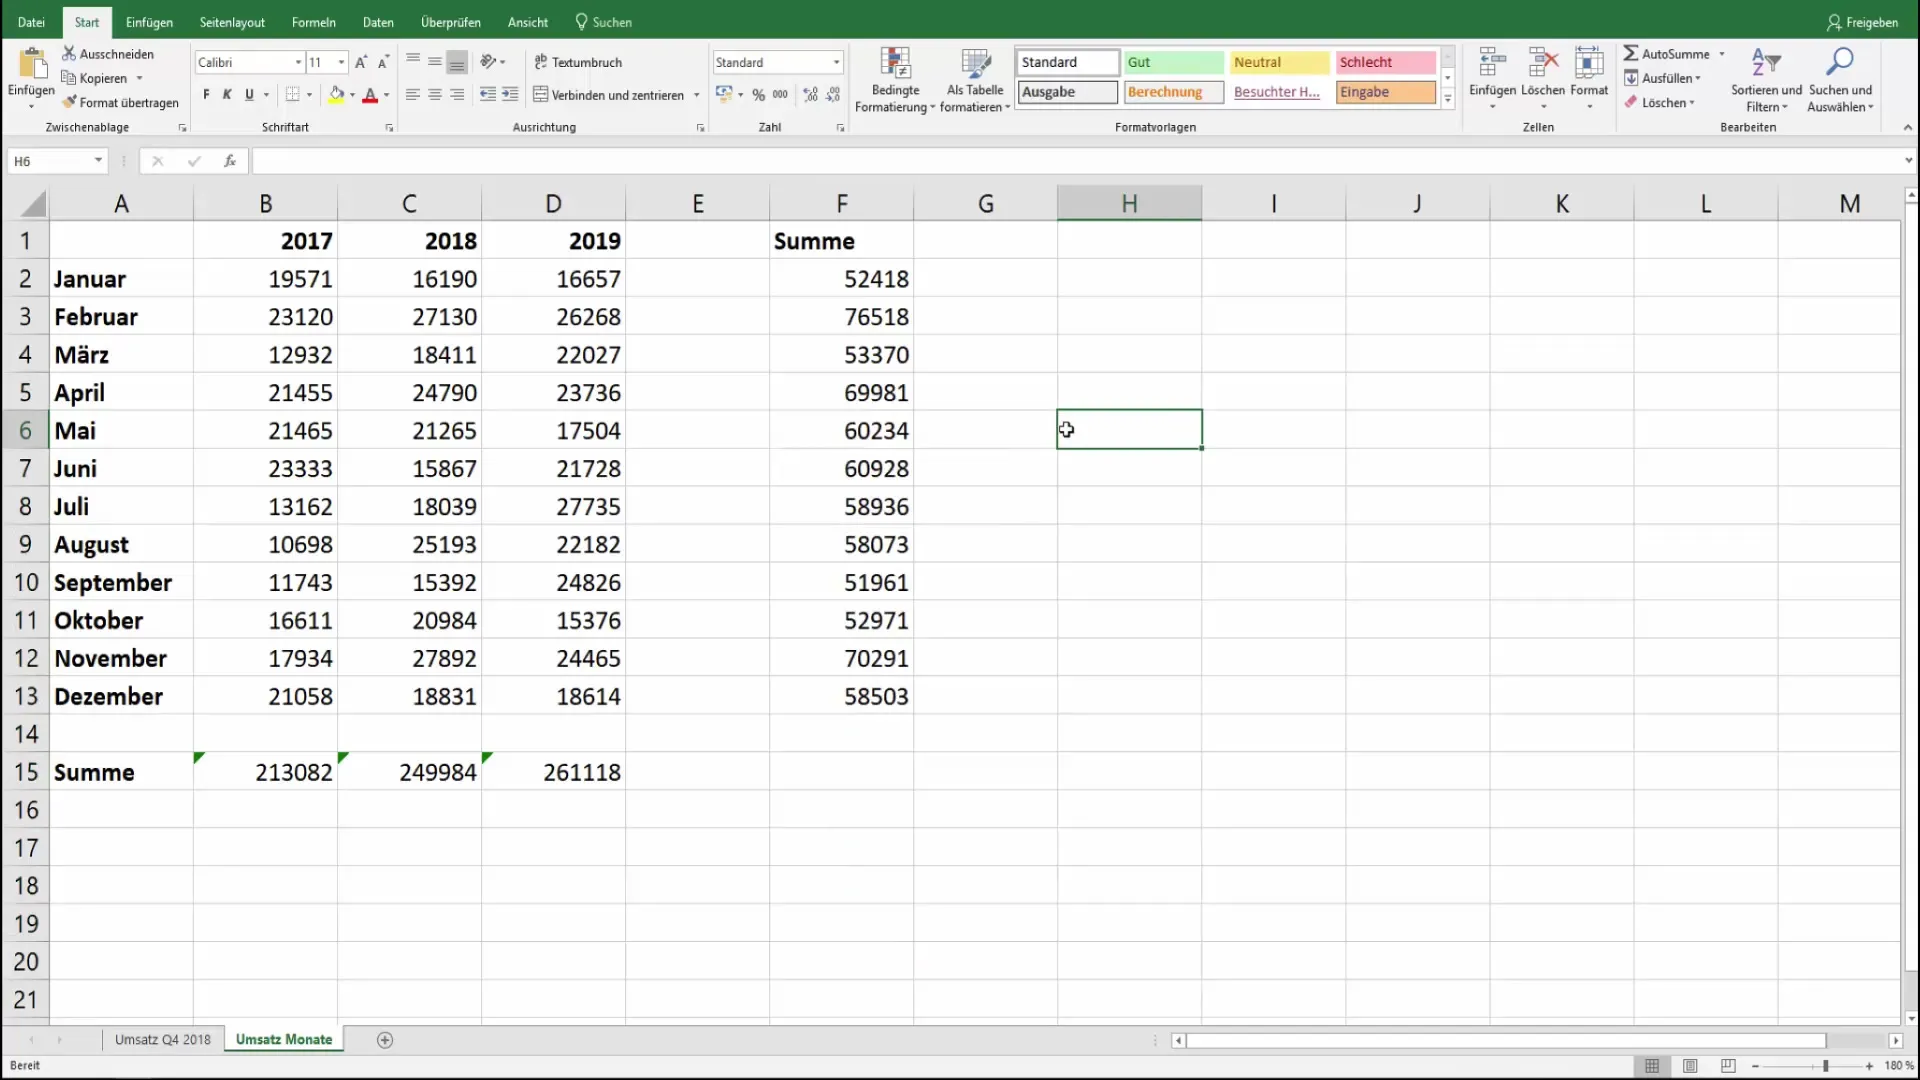This screenshot has height=1080, width=1920.
Task: Switch to the Formeln ribbon tab
Action: (x=313, y=22)
